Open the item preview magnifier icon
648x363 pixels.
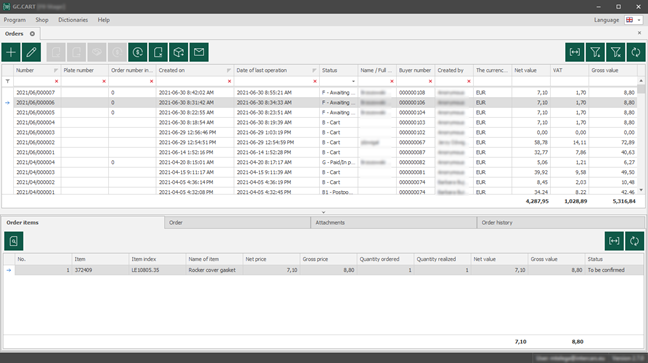[x=14, y=241]
